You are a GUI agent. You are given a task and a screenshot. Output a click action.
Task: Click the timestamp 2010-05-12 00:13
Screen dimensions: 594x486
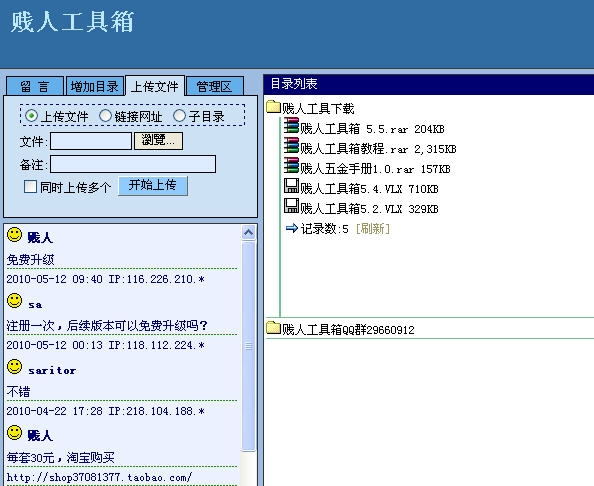55,345
